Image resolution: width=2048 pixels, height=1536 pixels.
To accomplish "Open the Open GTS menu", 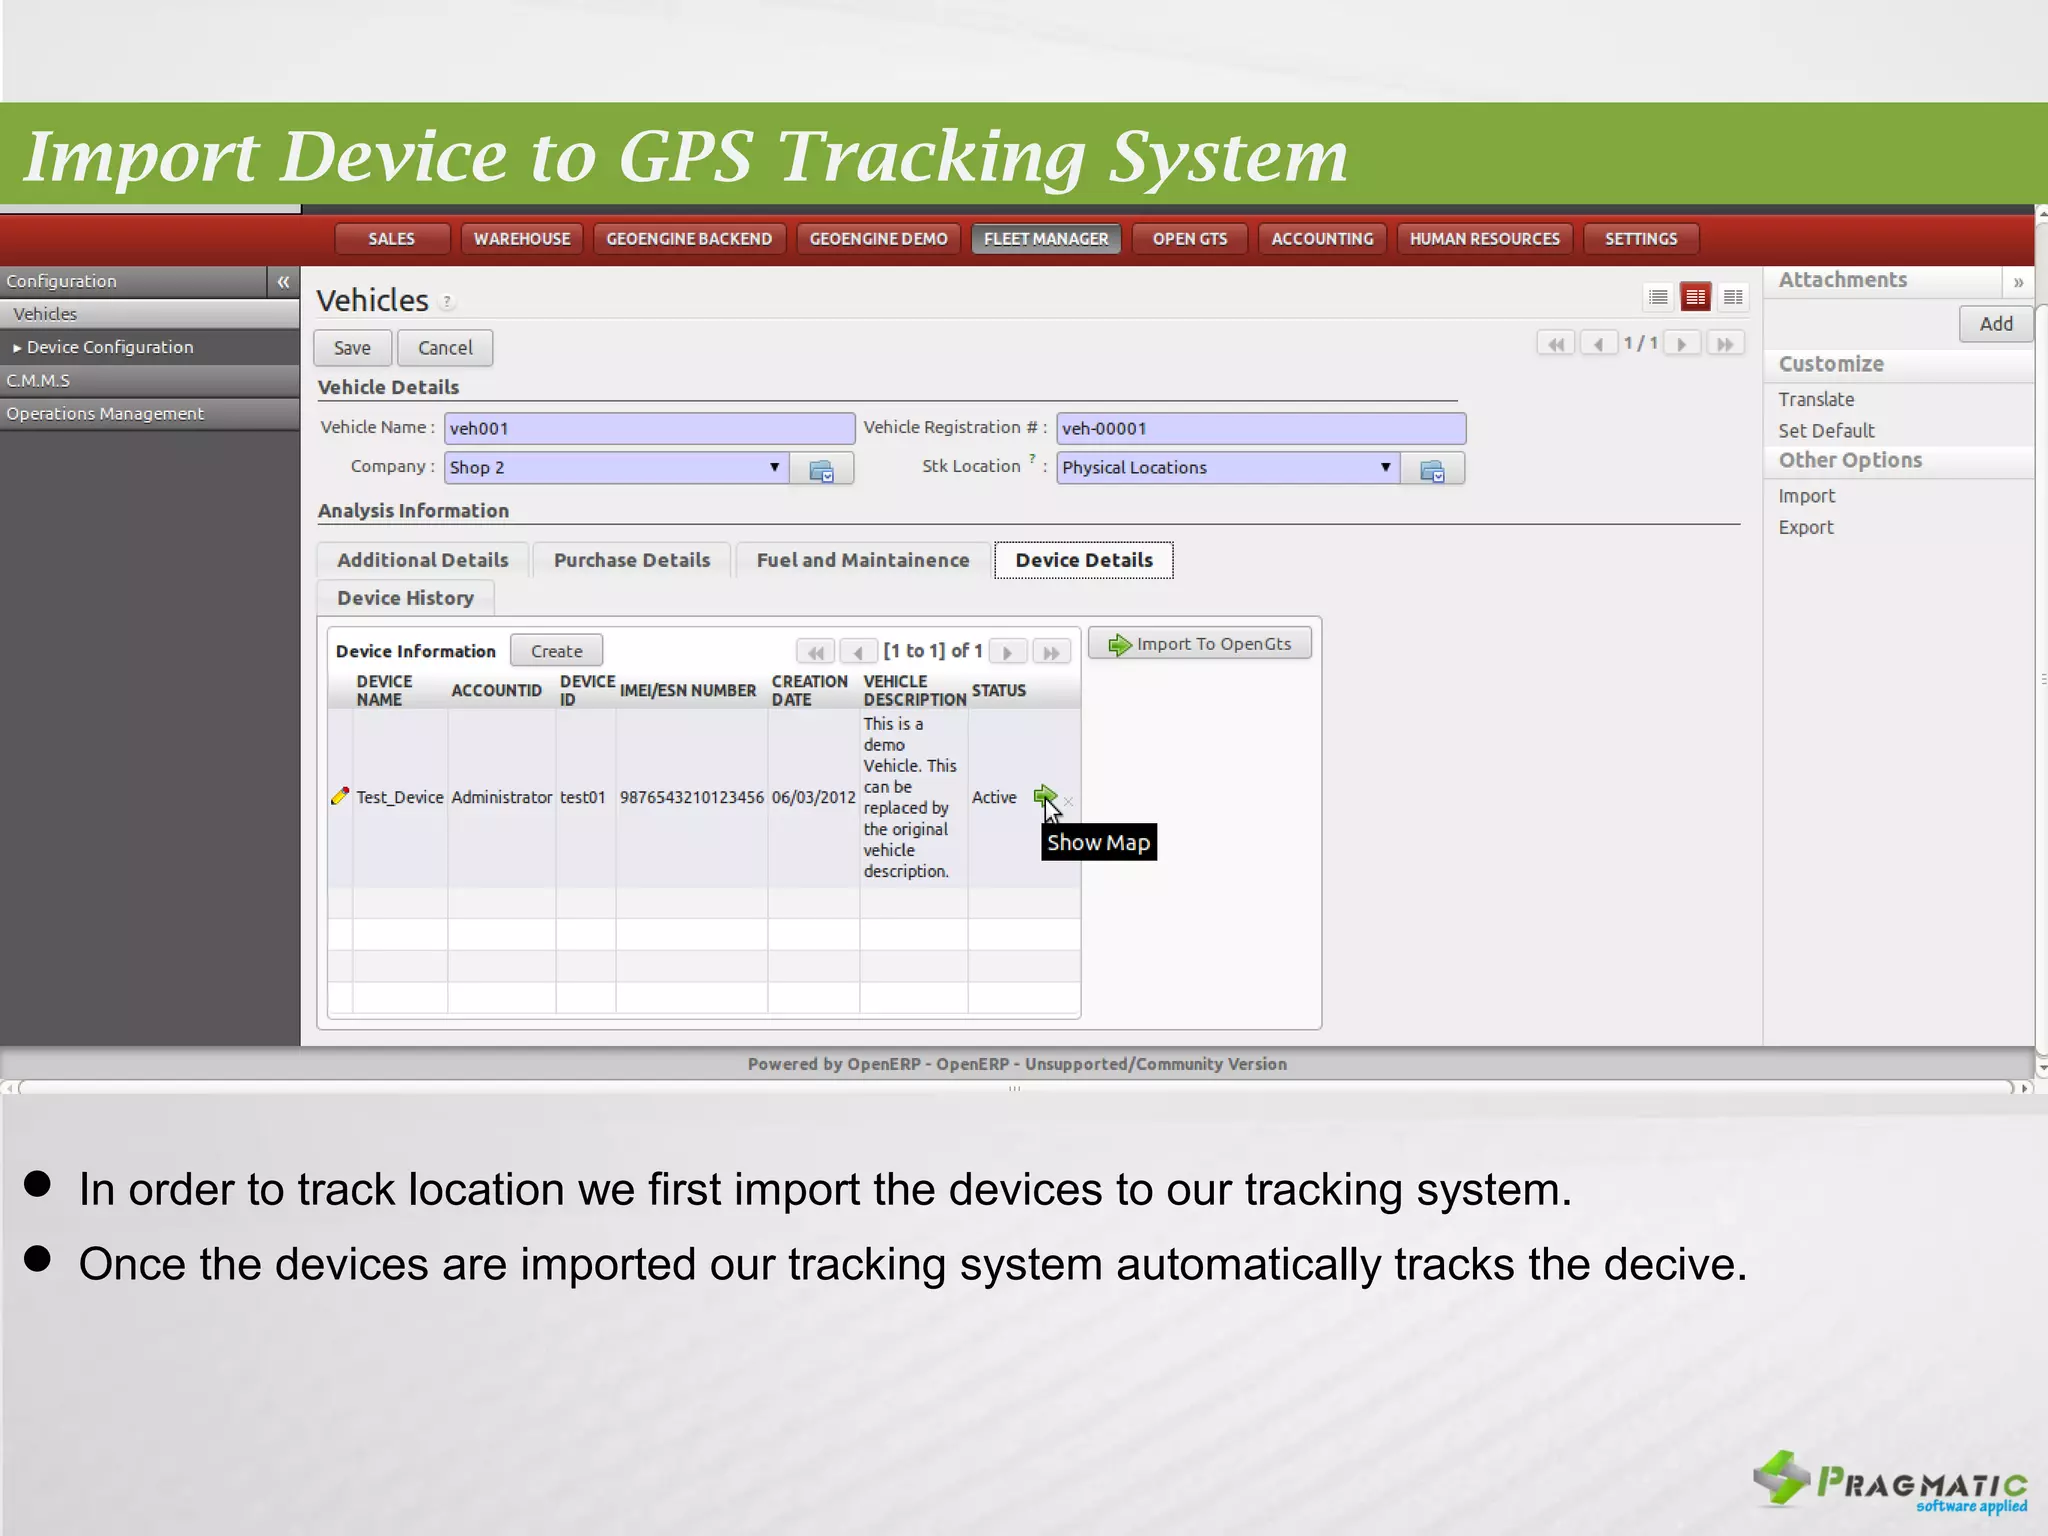I will click(x=1190, y=239).
